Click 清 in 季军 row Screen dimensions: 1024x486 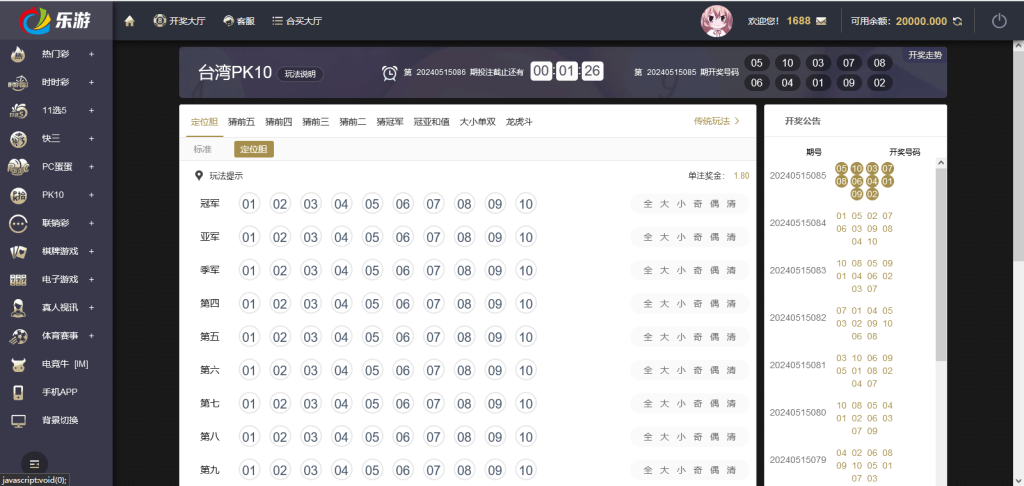click(x=731, y=270)
